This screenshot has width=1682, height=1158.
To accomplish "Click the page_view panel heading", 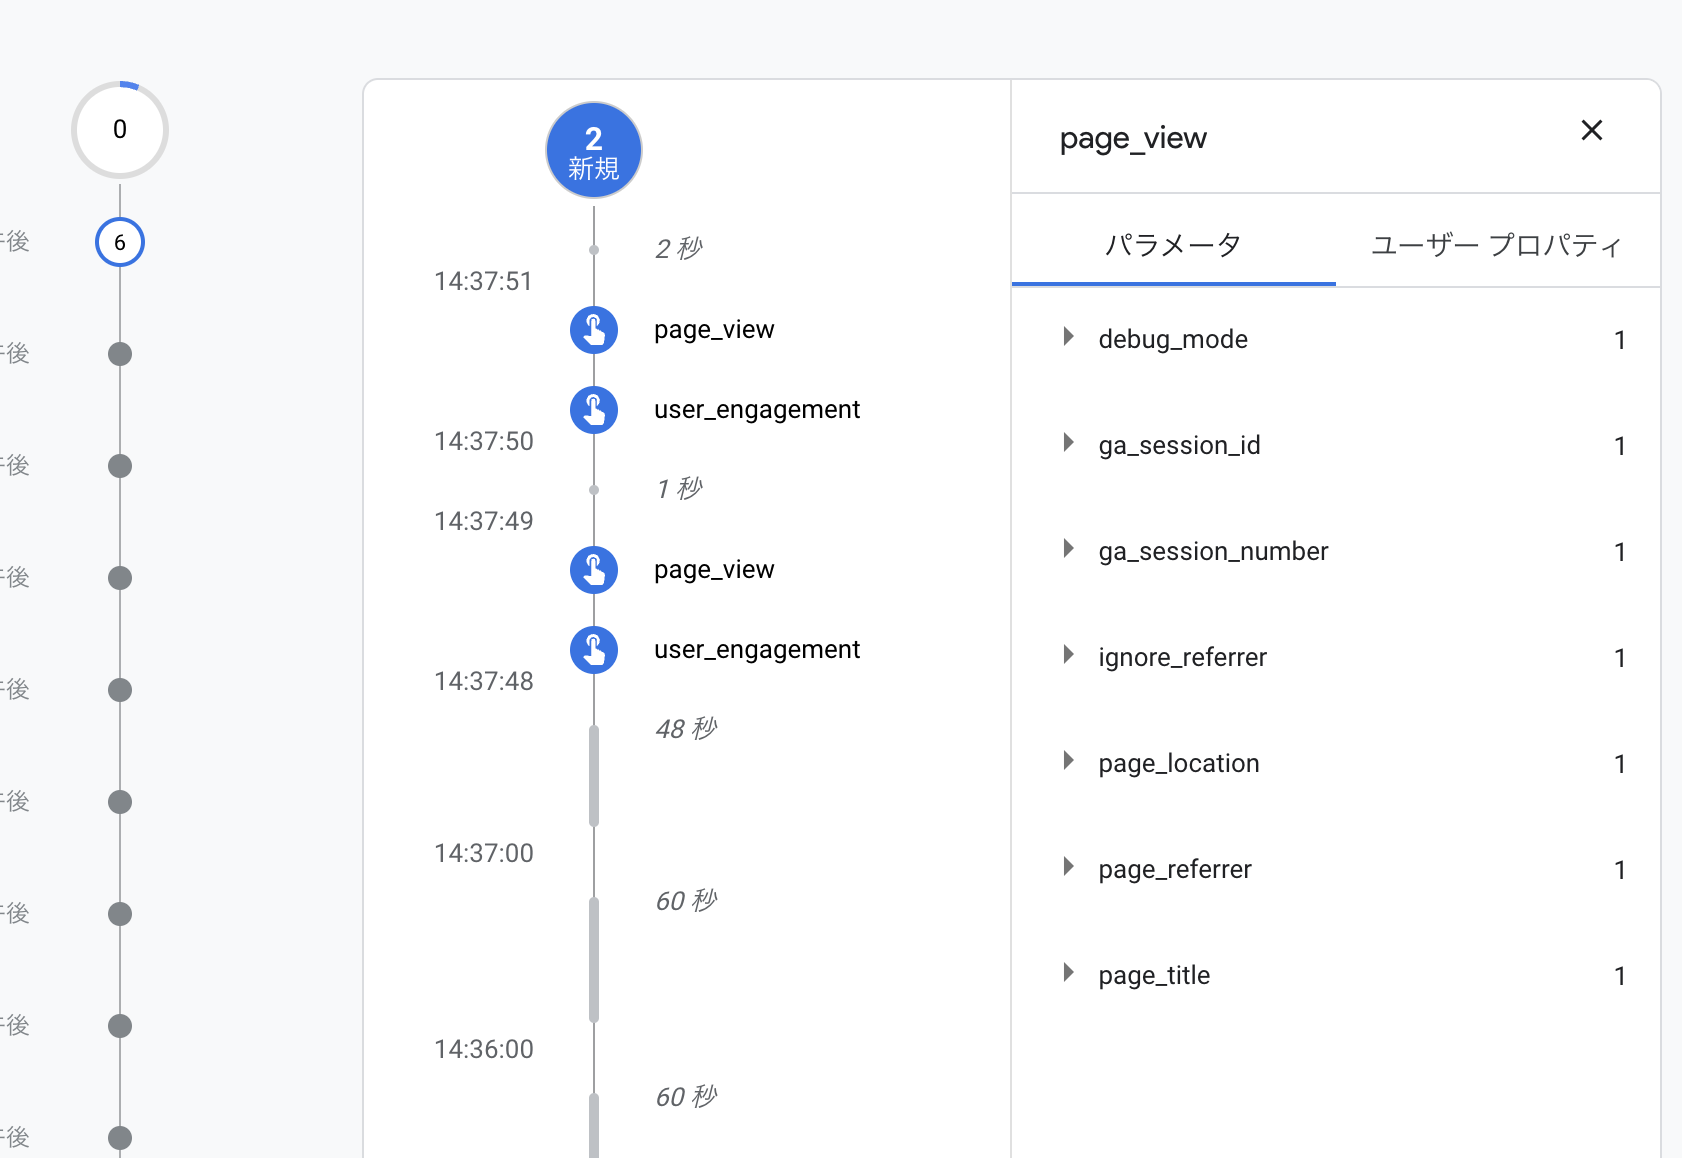I will coord(1133,138).
